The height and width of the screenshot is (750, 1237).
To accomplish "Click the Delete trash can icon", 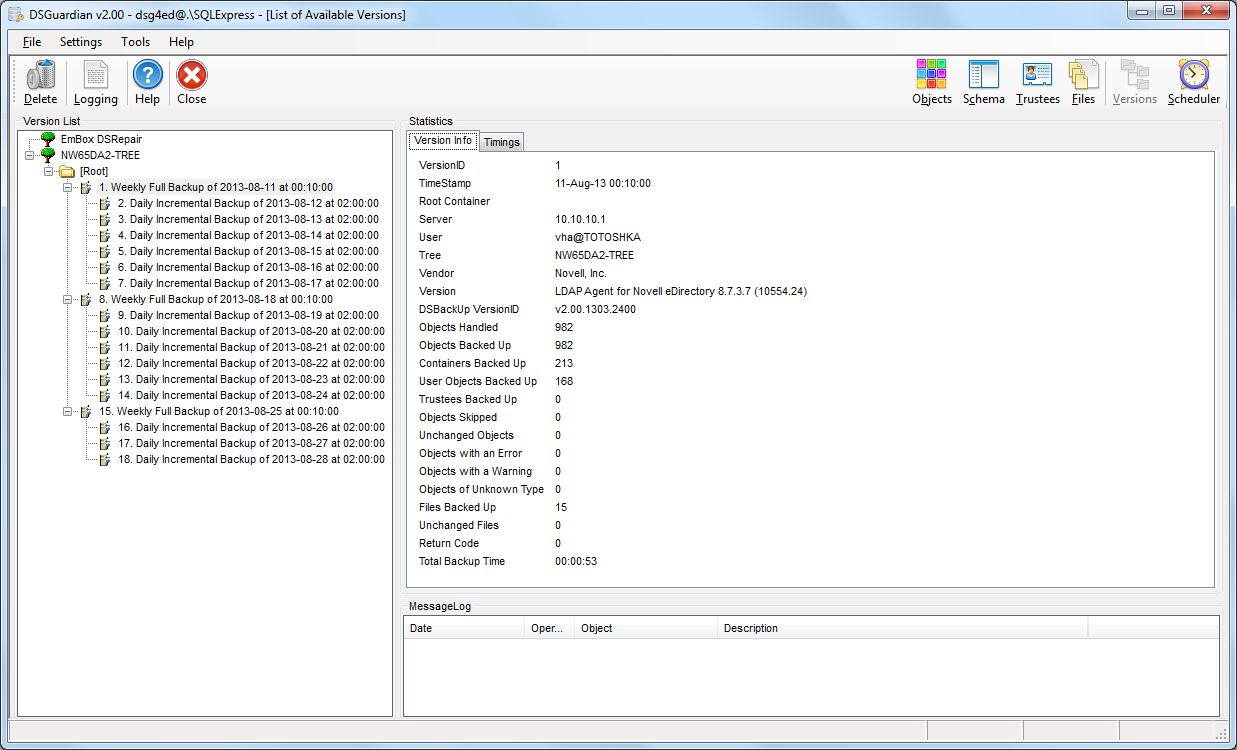I will coord(41,75).
